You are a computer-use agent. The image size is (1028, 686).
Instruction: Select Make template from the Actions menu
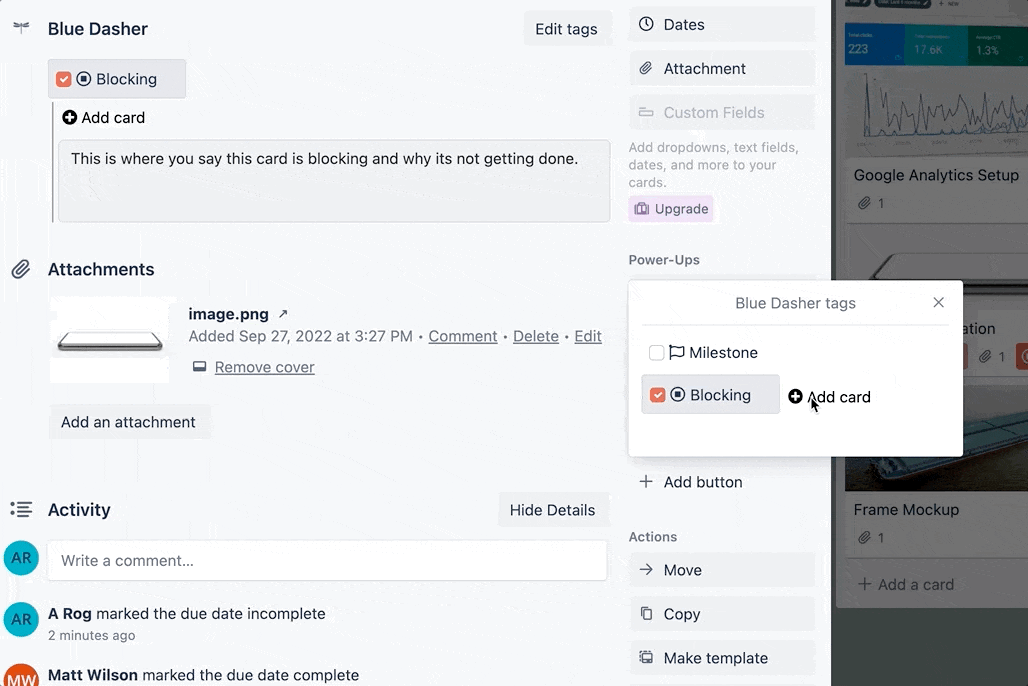[718, 658]
